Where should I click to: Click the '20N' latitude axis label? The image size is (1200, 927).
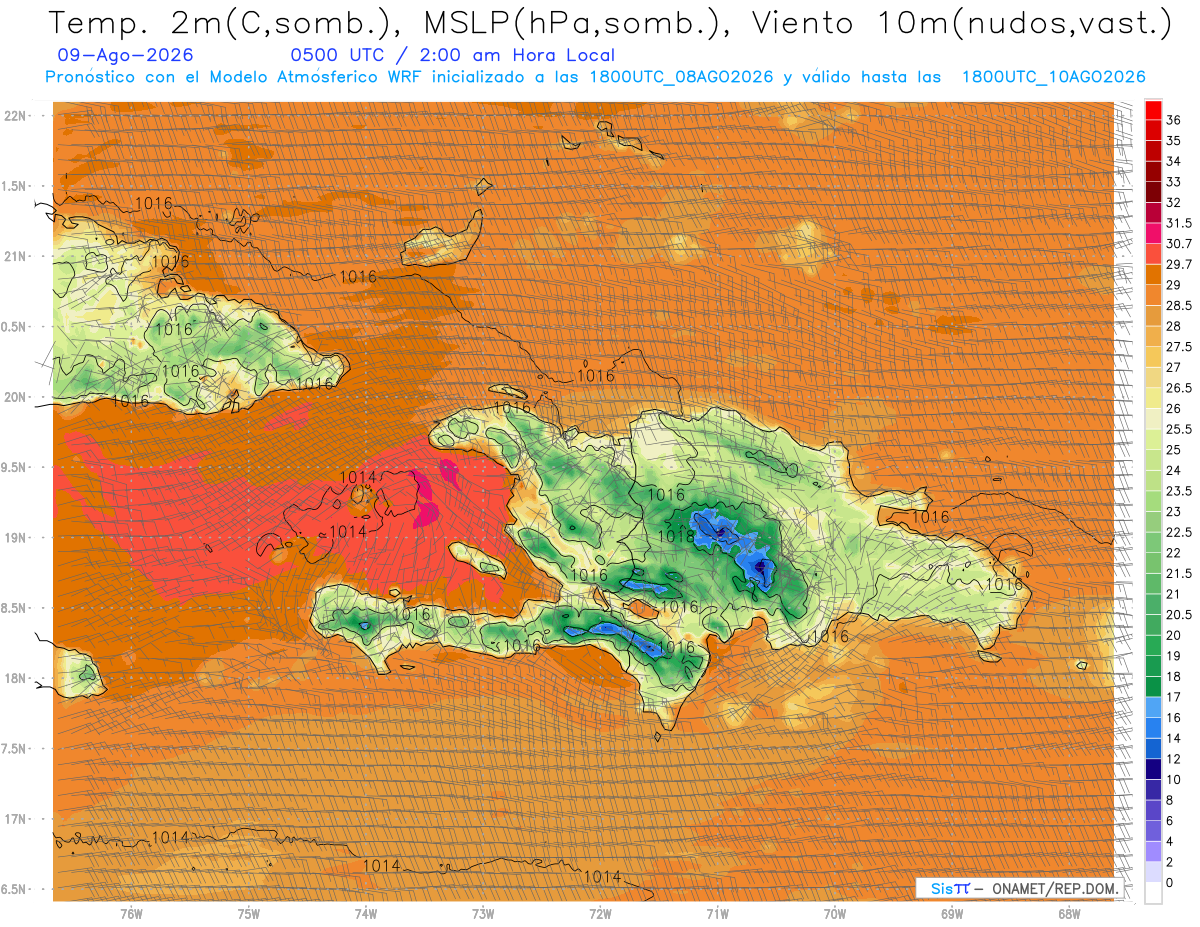[16, 397]
